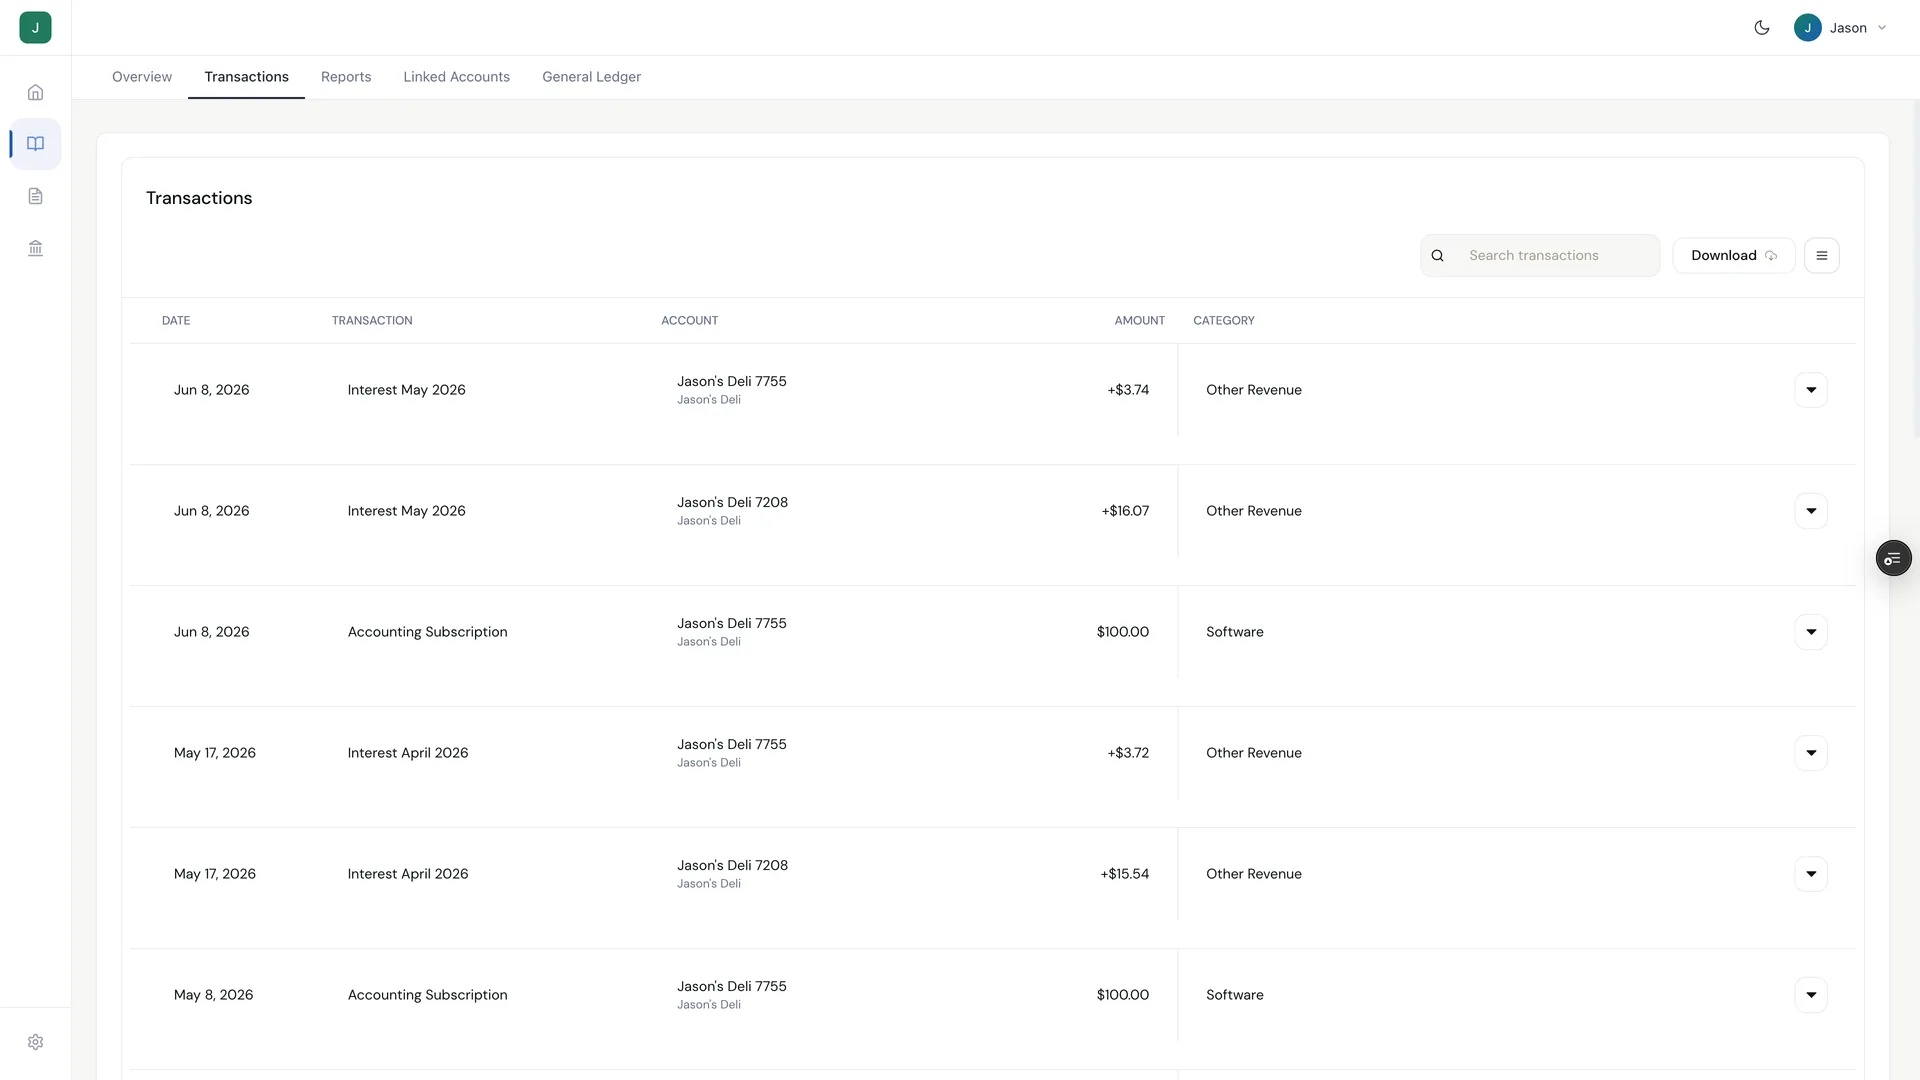
Task: Open the Home sidebar icon
Action: coord(35,92)
